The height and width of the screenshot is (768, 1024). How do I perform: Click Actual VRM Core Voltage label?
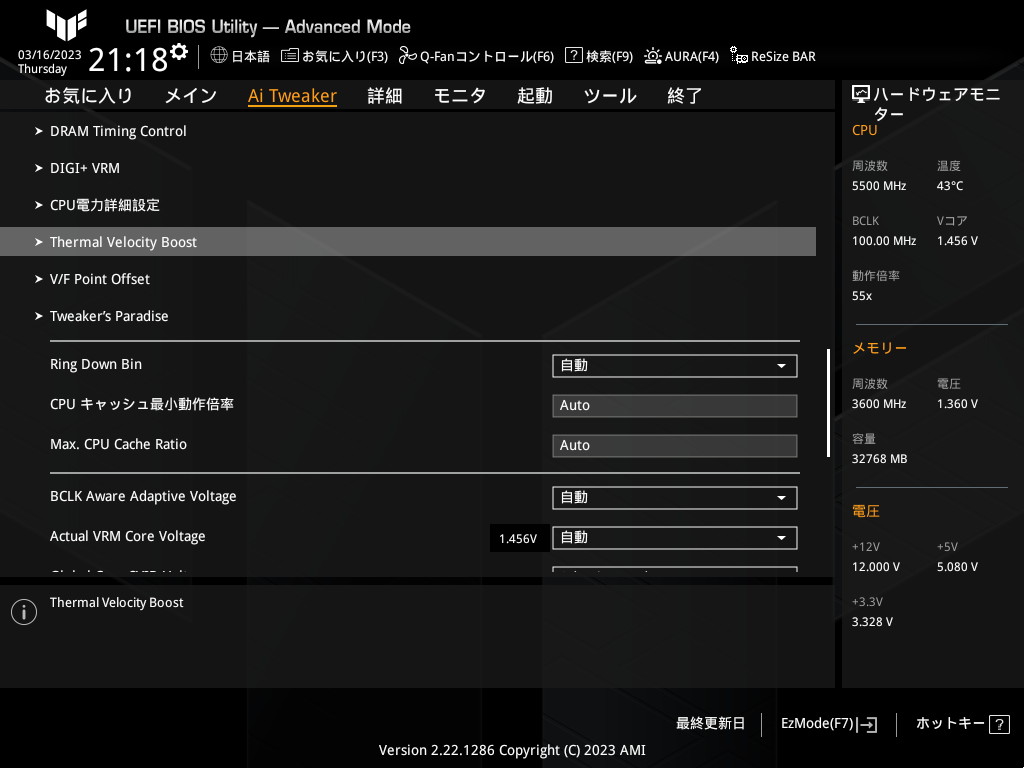128,536
